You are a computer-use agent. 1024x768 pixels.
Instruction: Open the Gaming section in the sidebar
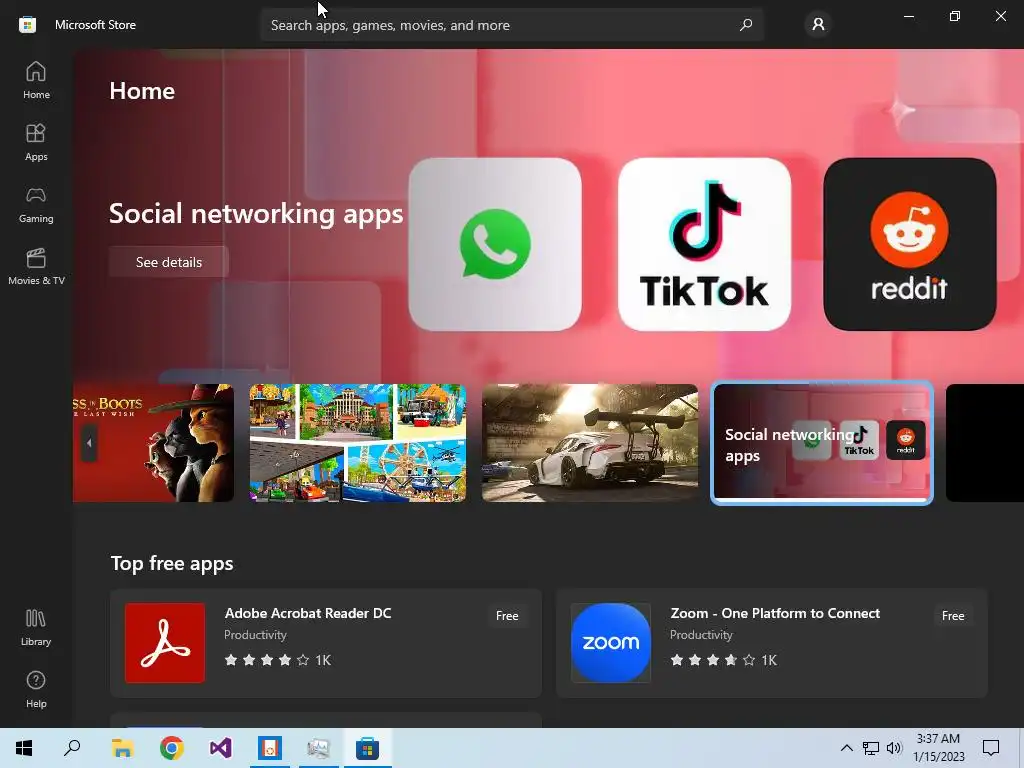tap(36, 204)
